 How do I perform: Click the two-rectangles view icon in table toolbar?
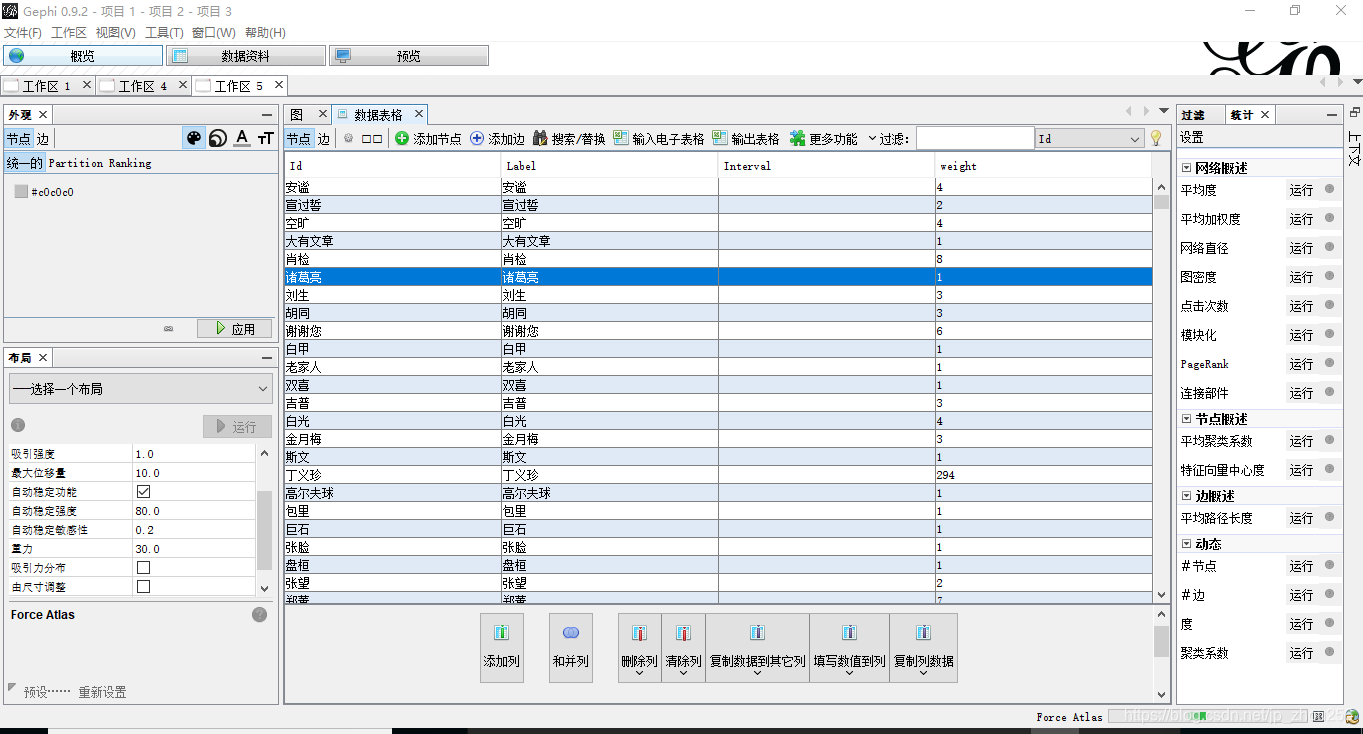coord(372,139)
